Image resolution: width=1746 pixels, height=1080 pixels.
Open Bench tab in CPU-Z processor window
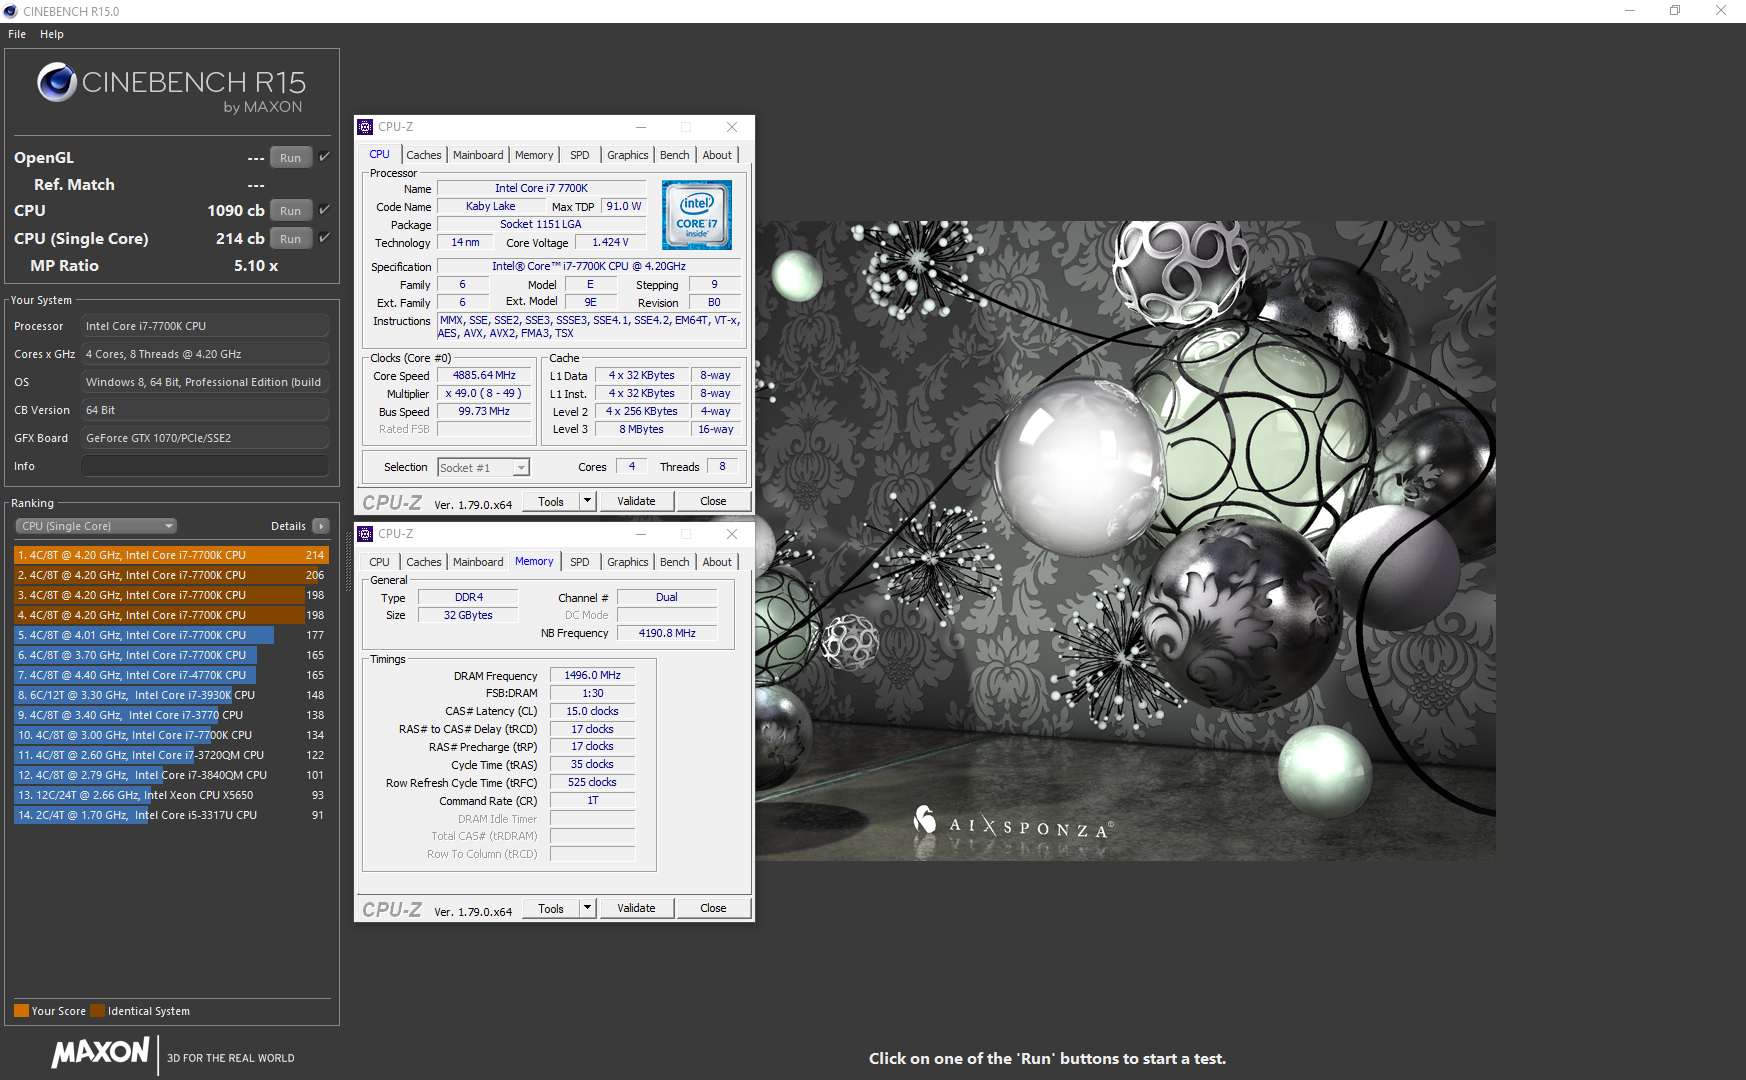click(675, 155)
